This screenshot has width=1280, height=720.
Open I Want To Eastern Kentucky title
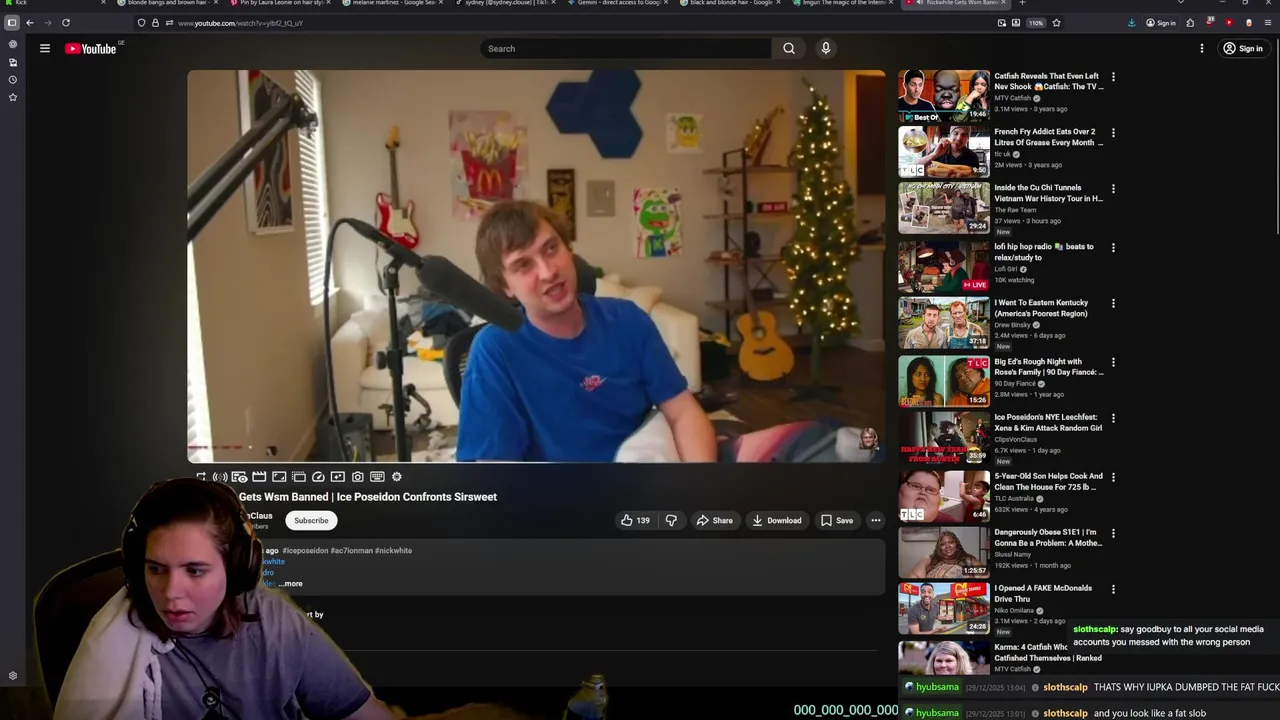point(1041,308)
